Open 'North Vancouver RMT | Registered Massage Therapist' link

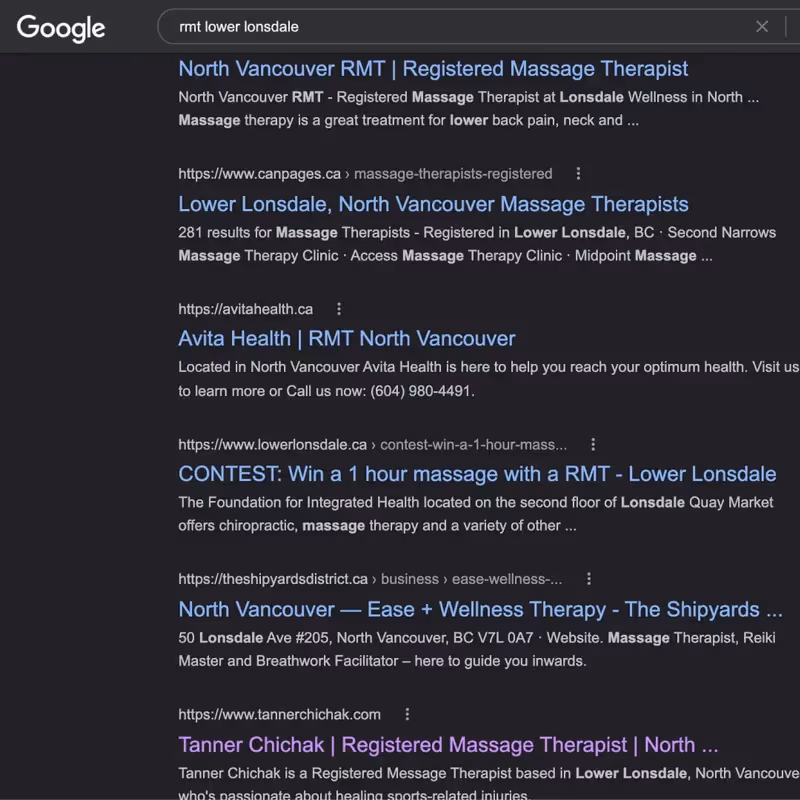click(x=433, y=69)
